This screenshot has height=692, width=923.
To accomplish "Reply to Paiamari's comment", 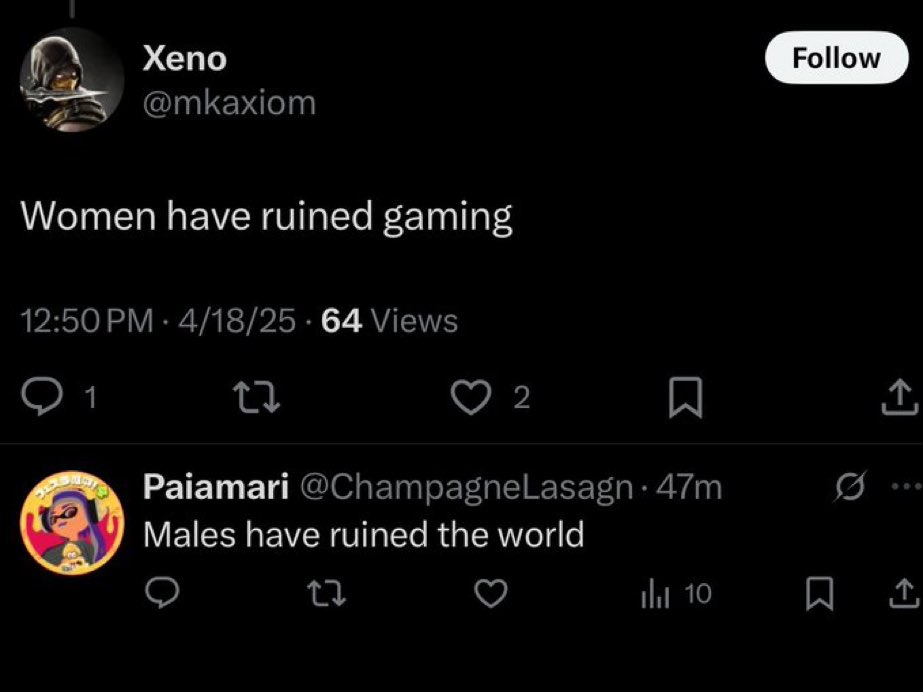I will pyautogui.click(x=159, y=594).
